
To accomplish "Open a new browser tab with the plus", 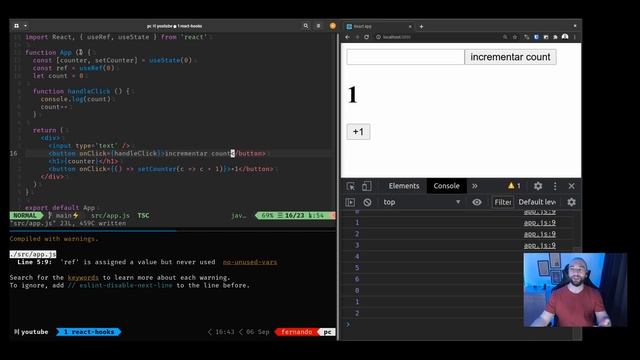I will (x=421, y=27).
